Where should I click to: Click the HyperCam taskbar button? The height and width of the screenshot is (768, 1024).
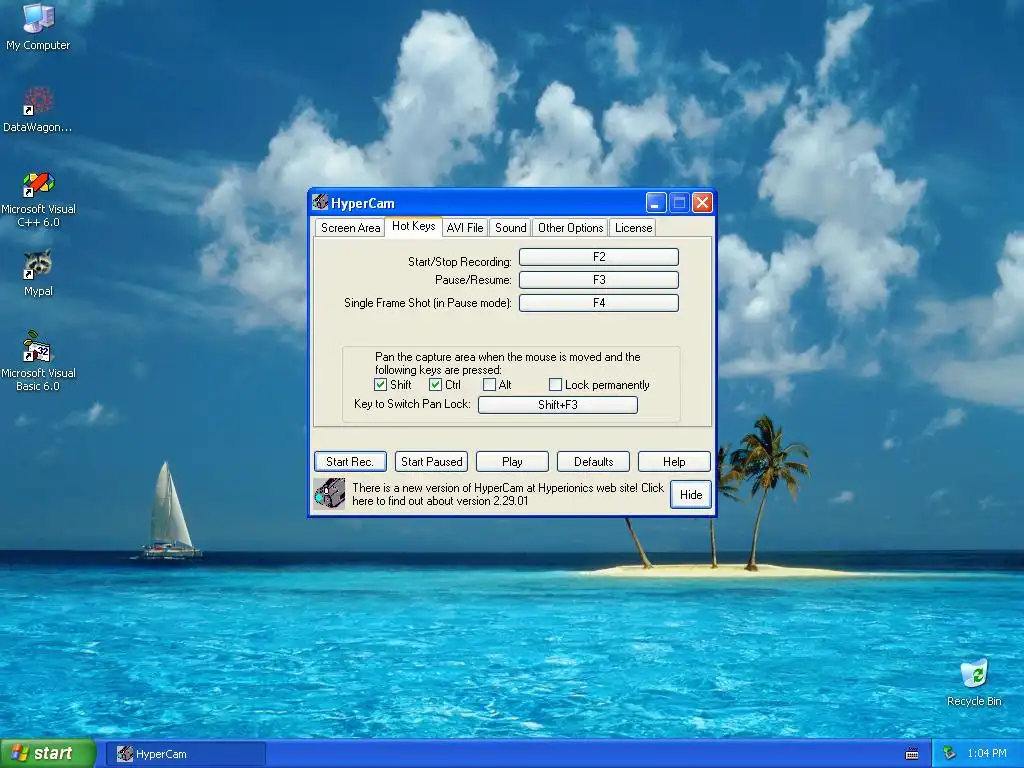186,754
